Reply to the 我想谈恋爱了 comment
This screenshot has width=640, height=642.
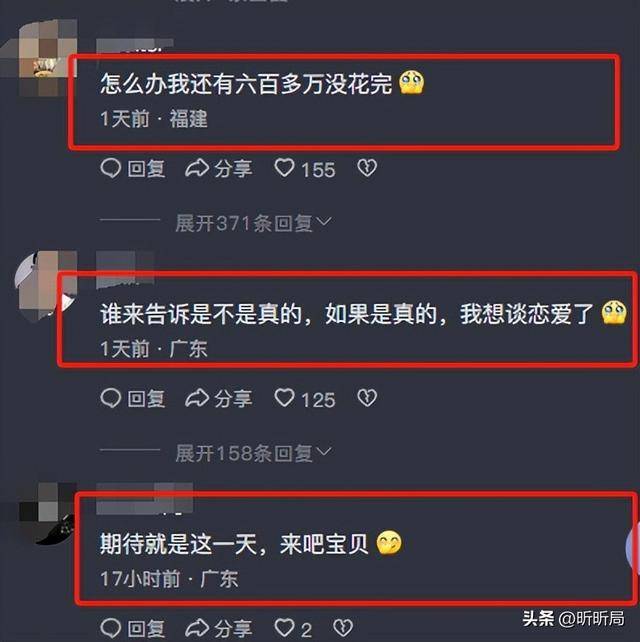click(x=133, y=399)
